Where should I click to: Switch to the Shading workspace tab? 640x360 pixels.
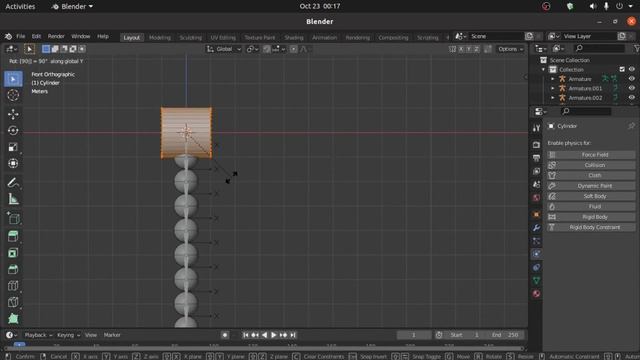(x=294, y=38)
